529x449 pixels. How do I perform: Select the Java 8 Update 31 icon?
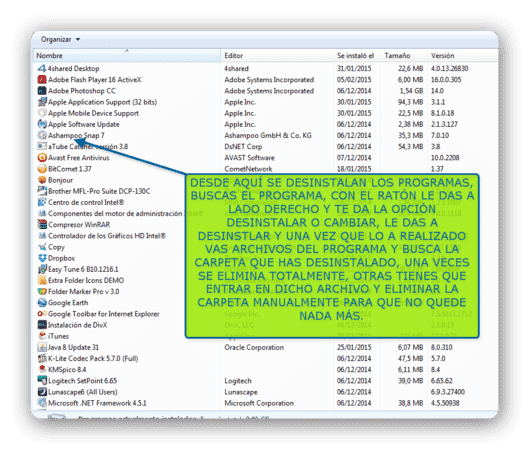pos(42,347)
